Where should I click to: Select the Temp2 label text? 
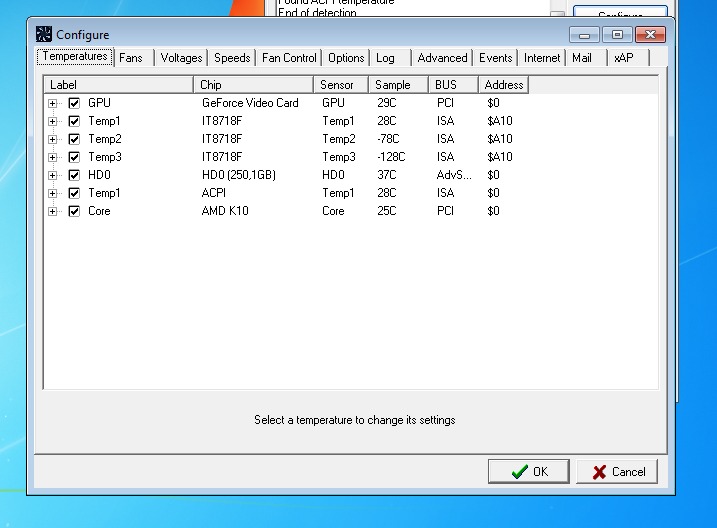click(x=105, y=139)
